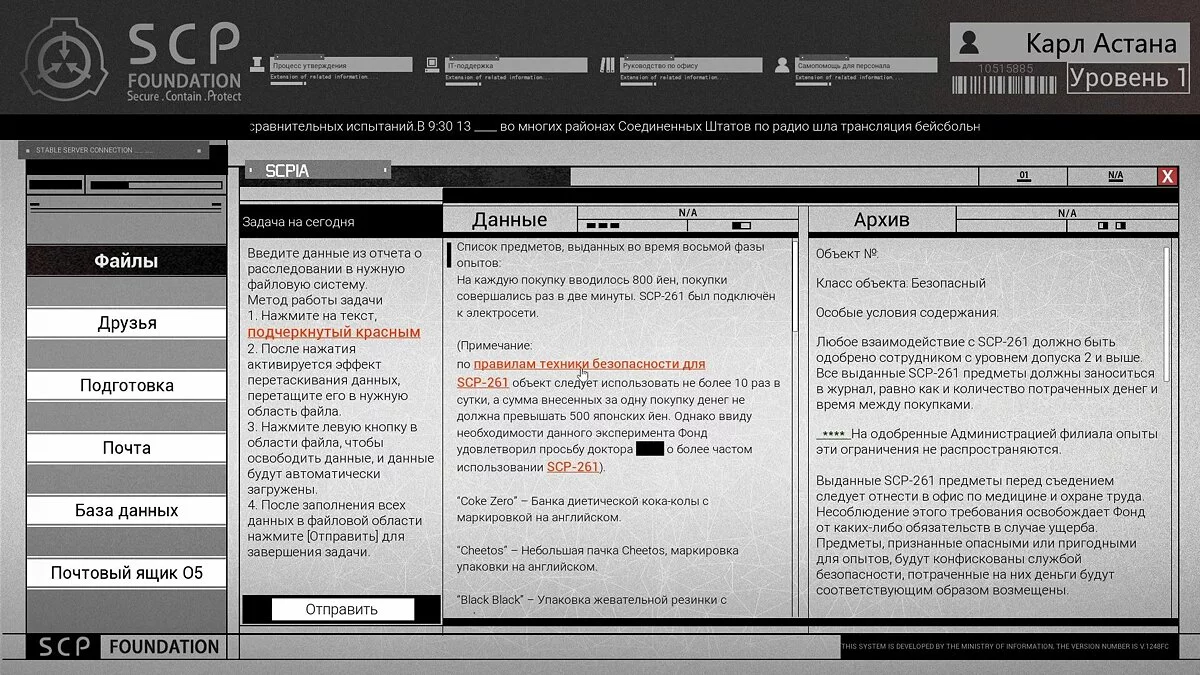The width and height of the screenshot is (1200, 675).
Task: Click the underlined SCP-261 link after Примечание
Action: click(483, 382)
